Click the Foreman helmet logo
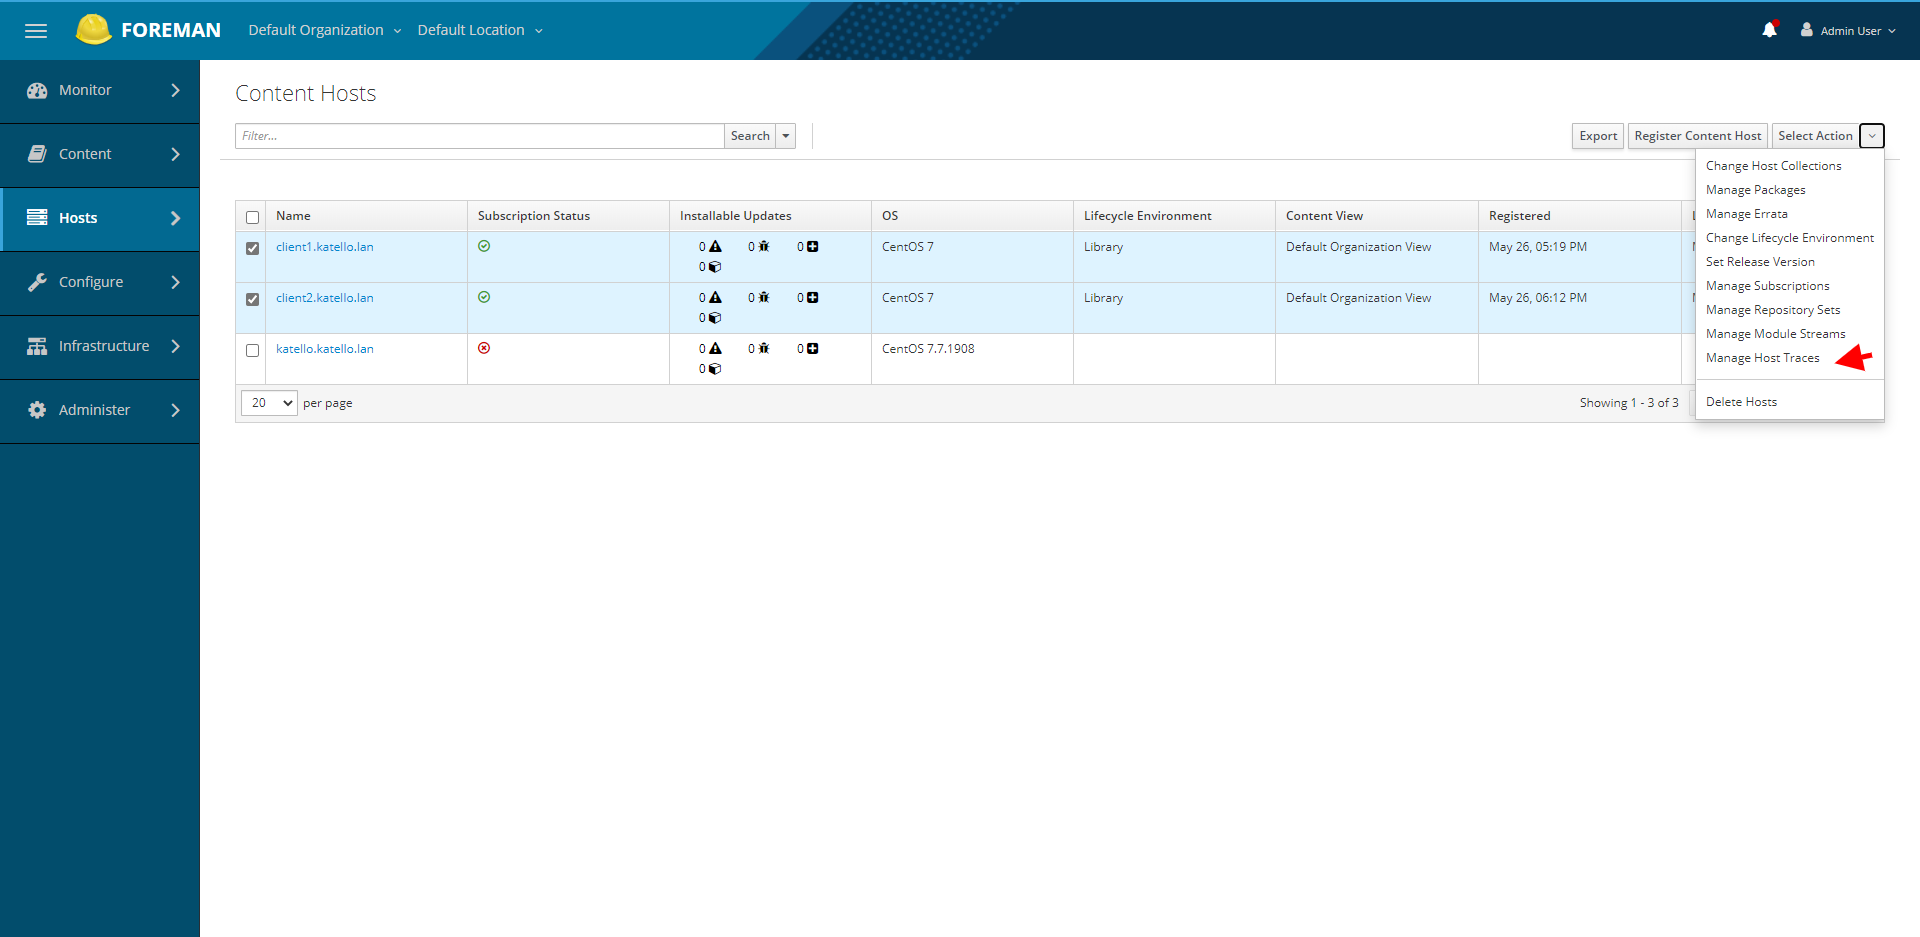 [93, 30]
